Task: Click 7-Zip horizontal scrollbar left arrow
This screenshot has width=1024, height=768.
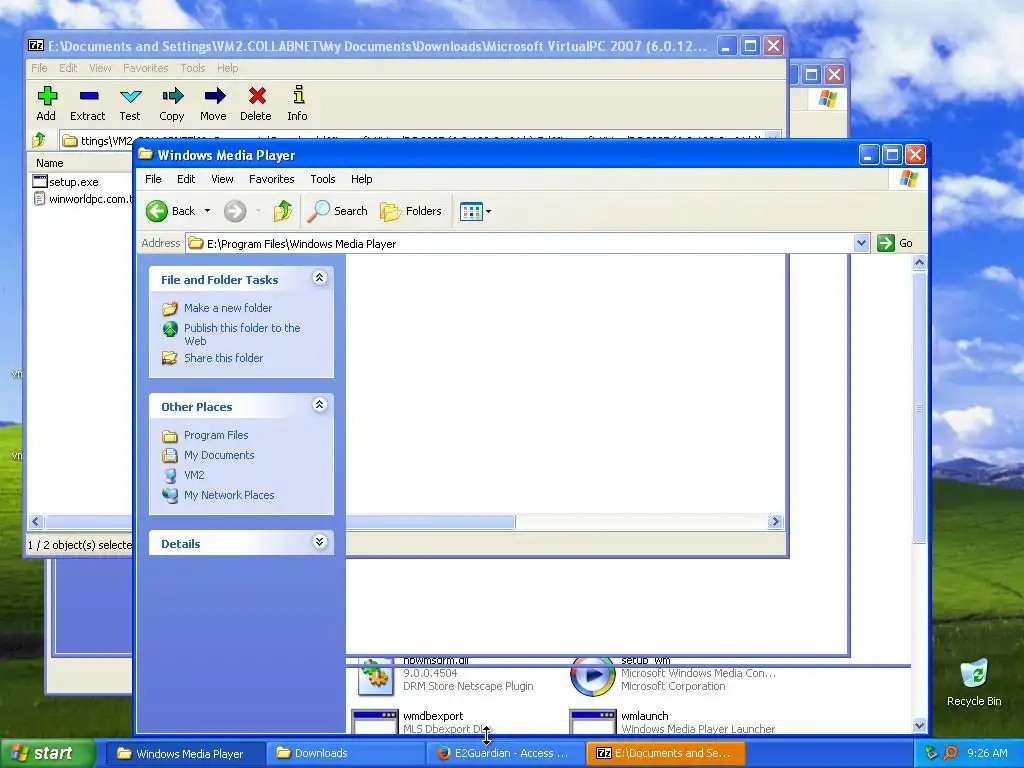Action: click(36, 521)
